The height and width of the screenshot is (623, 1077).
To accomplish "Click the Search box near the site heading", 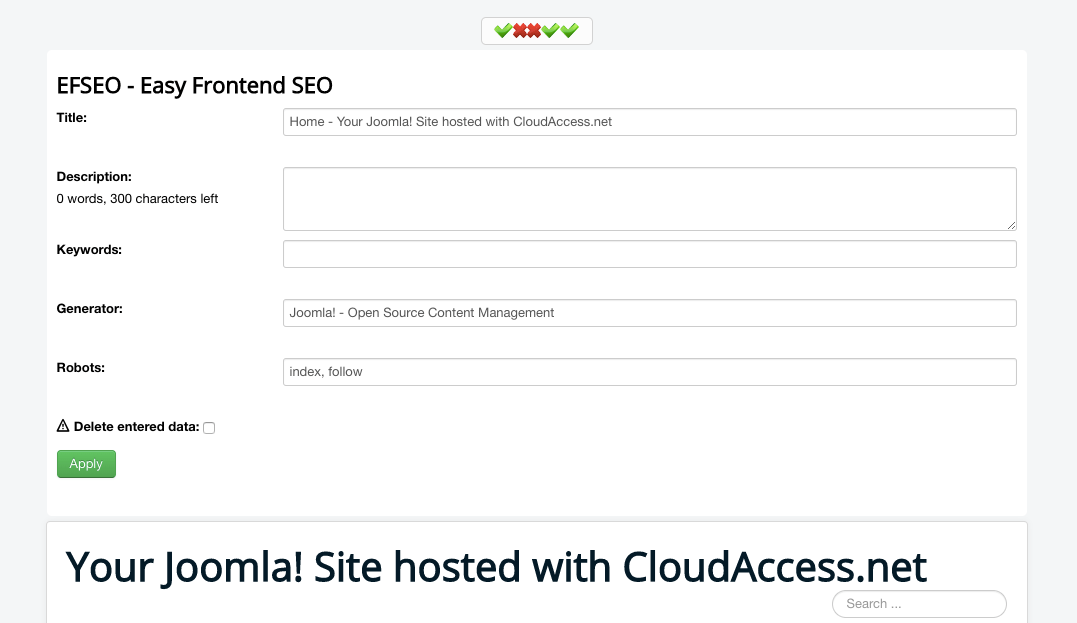I will [919, 604].
